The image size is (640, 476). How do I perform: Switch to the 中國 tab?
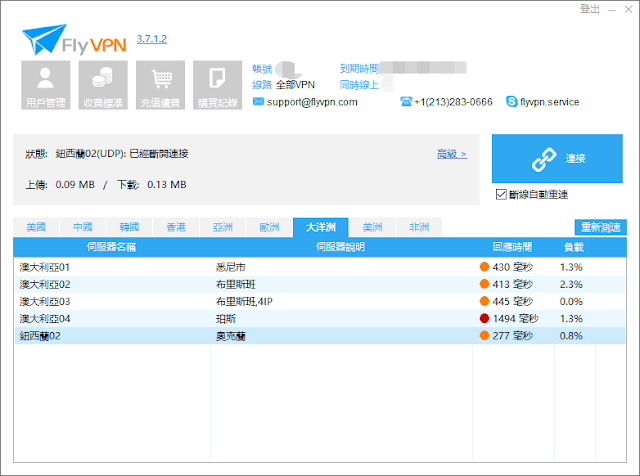[x=83, y=227]
